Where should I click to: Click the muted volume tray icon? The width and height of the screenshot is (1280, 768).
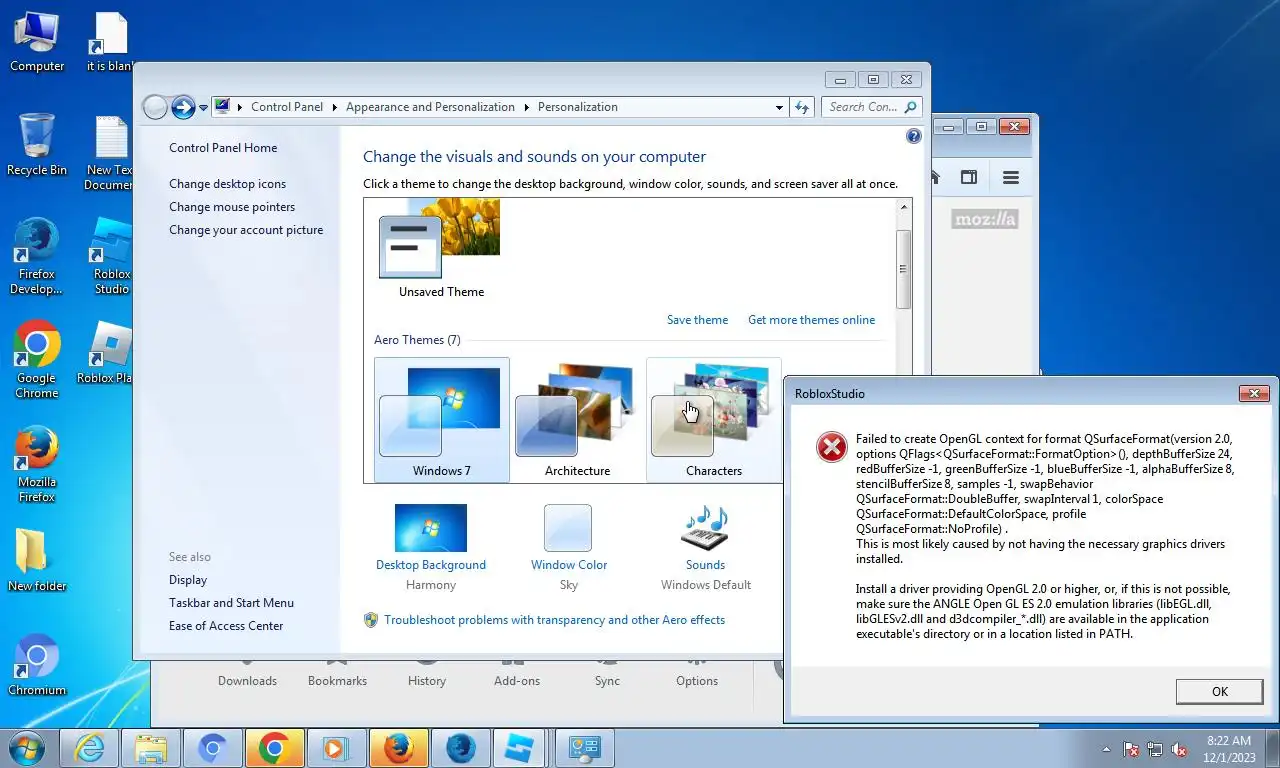(x=1179, y=748)
